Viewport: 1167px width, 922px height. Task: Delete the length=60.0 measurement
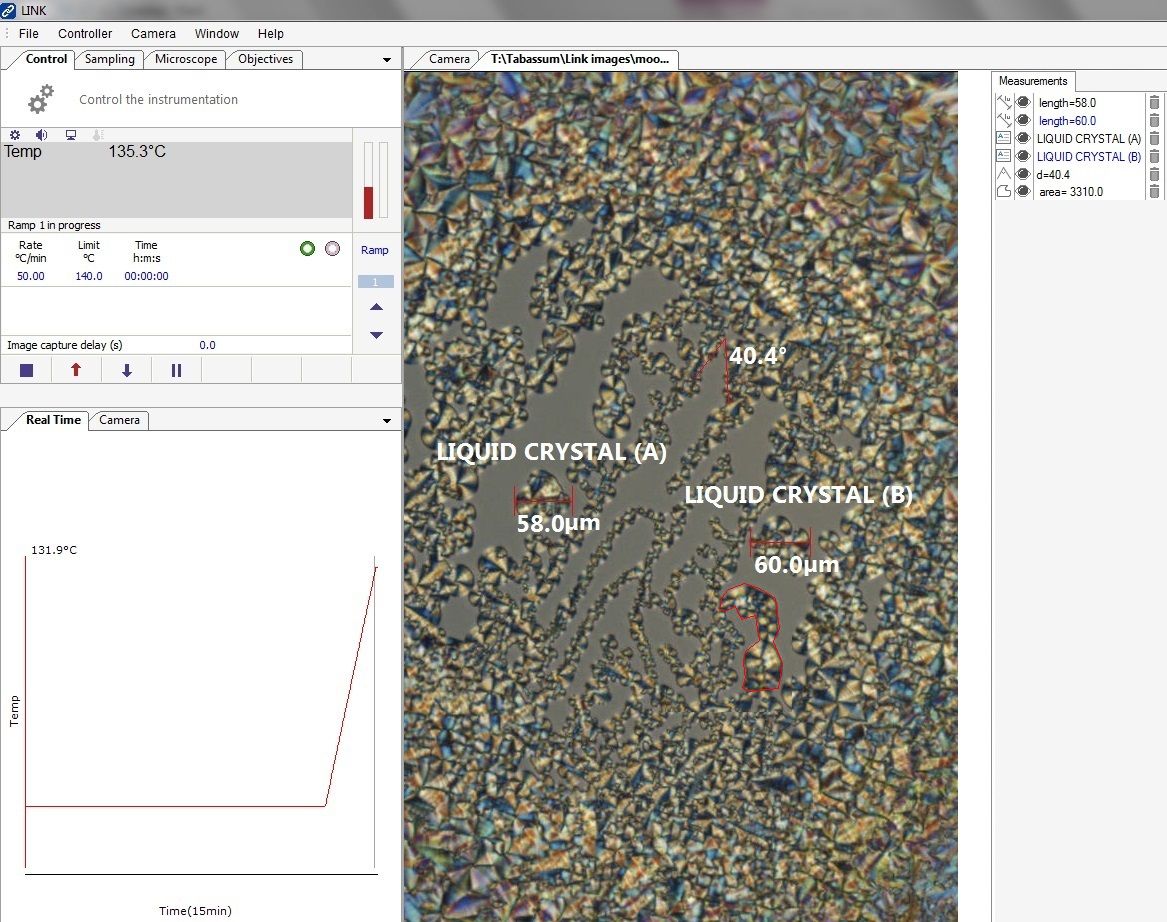tap(1154, 120)
